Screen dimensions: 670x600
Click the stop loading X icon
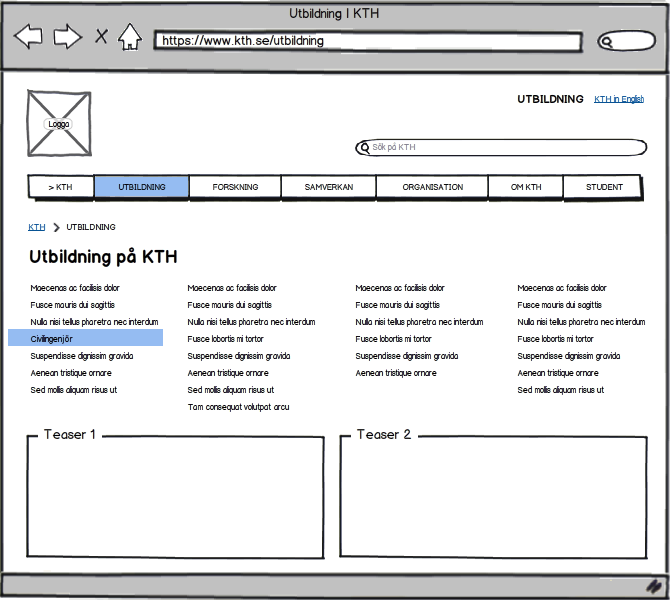click(101, 36)
